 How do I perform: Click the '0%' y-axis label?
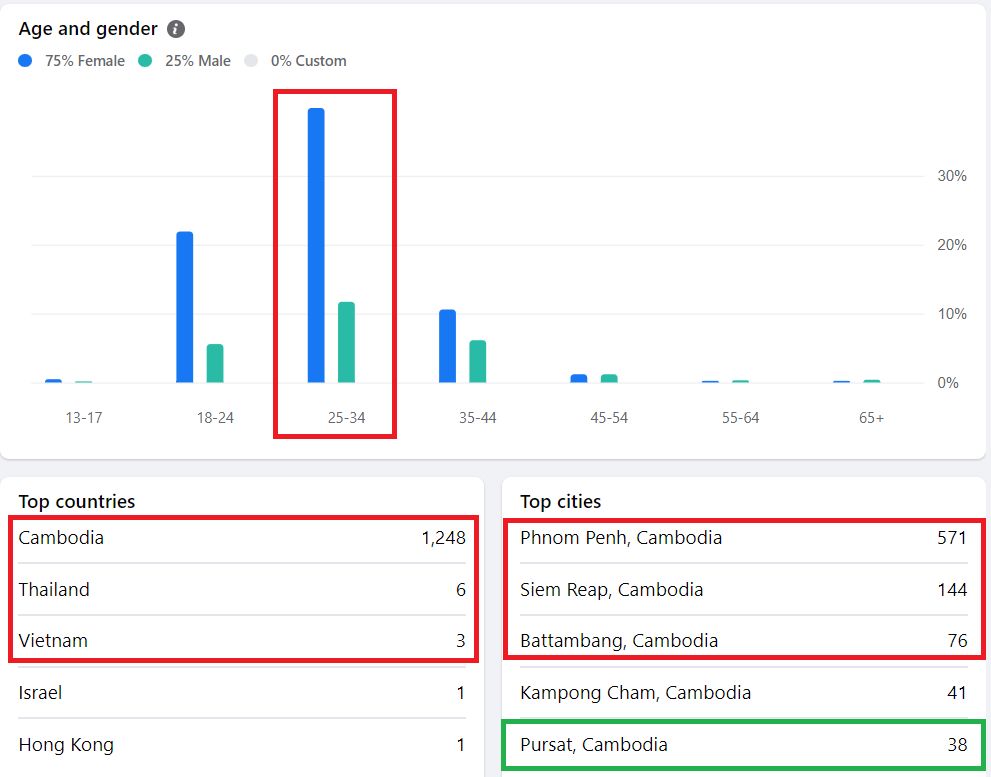click(948, 382)
